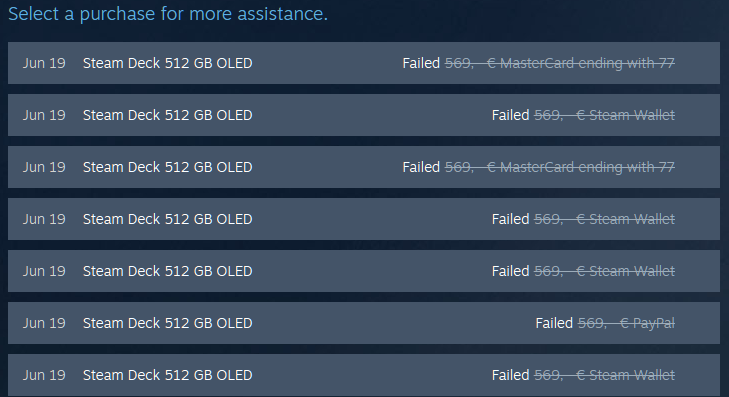The width and height of the screenshot is (729, 397).
Task: Click 'Failed' label on first MasterCard purchase
Action: tap(421, 63)
